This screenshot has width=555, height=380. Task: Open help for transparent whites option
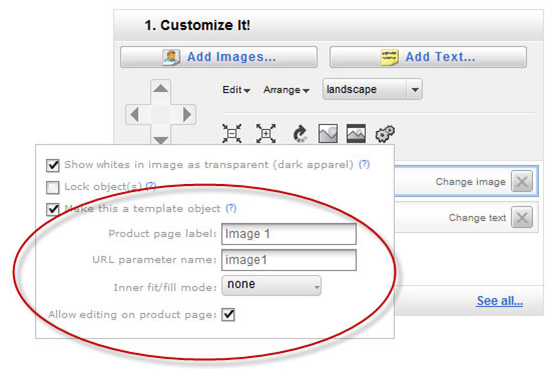(x=364, y=164)
